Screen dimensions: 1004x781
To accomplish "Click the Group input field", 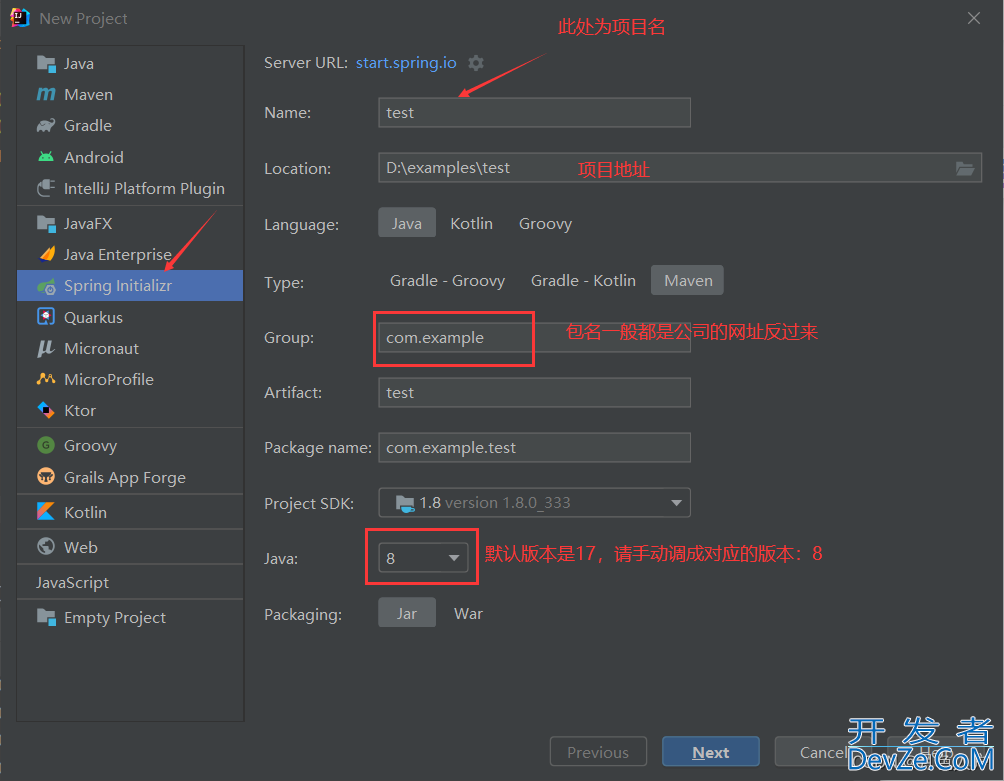I will coord(535,337).
